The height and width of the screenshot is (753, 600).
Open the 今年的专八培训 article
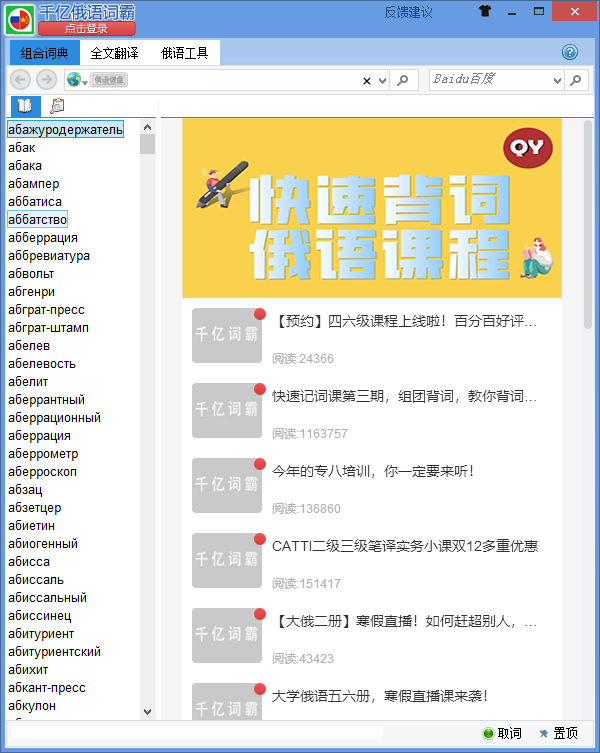[372, 486]
